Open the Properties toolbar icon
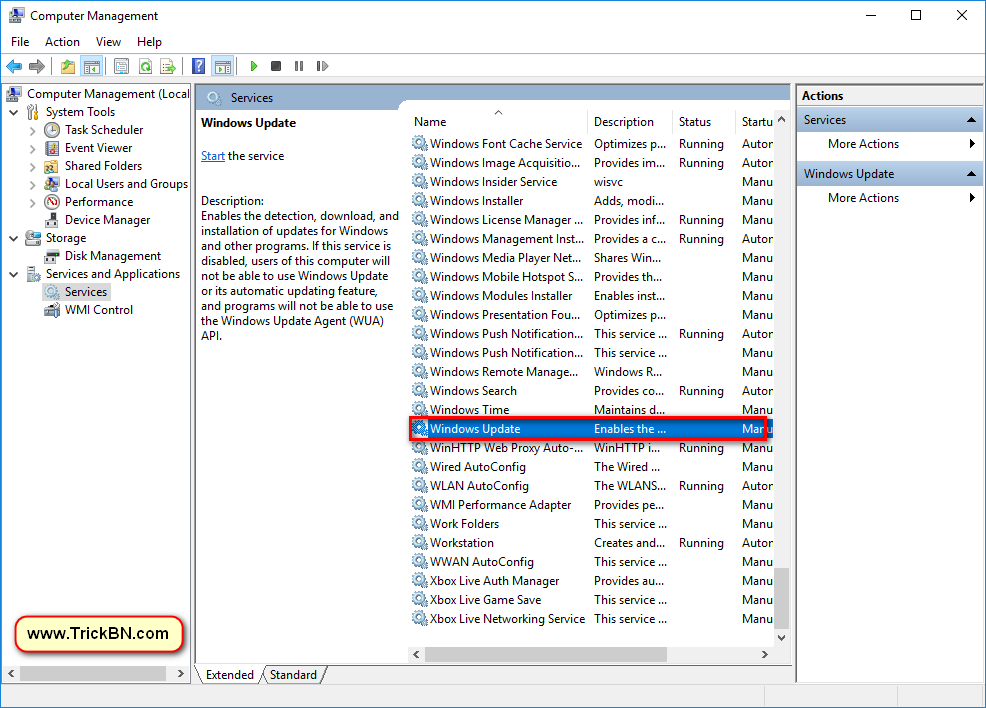 click(x=121, y=66)
